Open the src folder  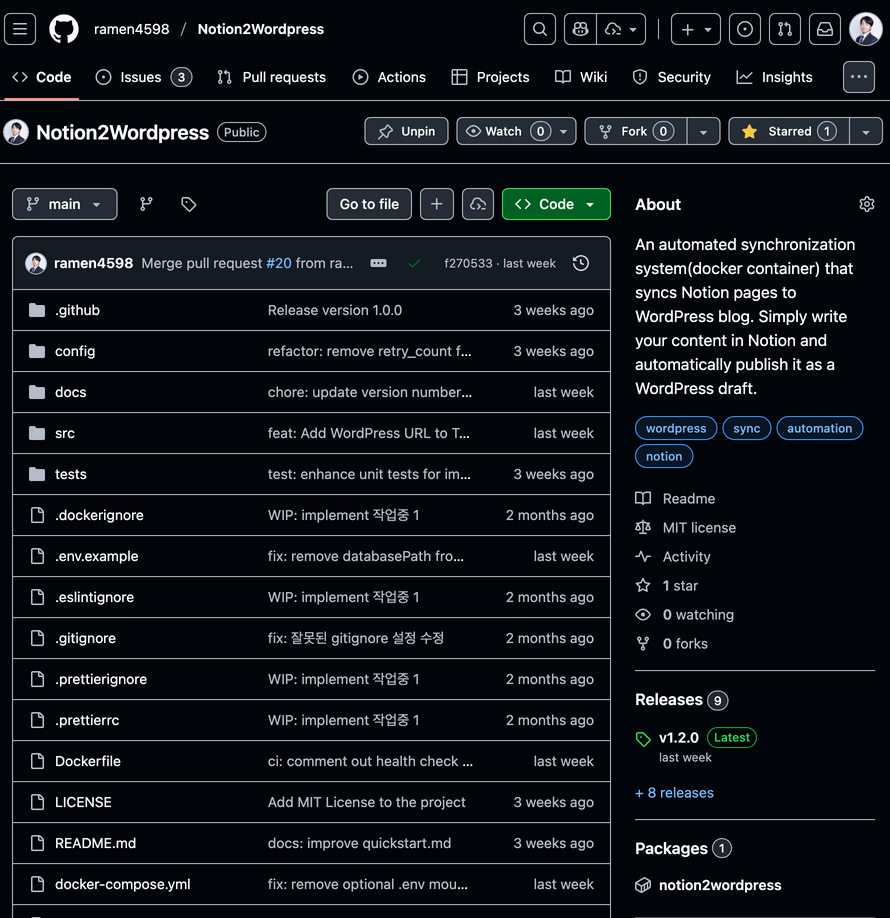(x=64, y=433)
